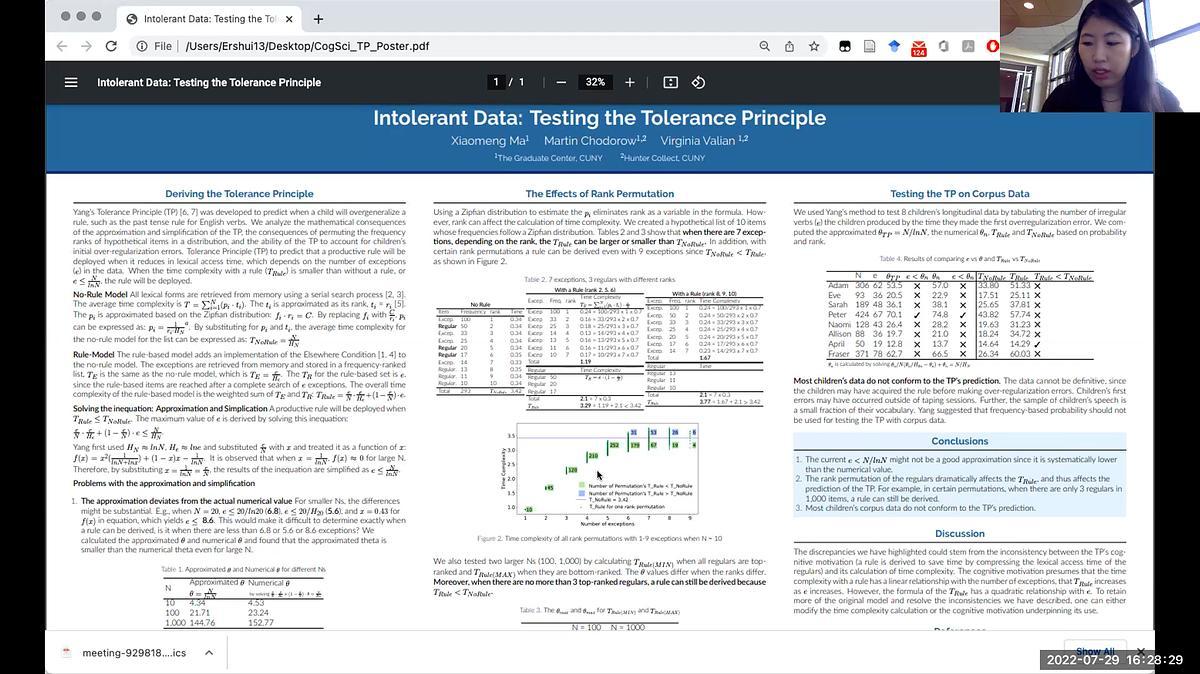Viewport: 1200px width, 674px height.
Task: Click the poster title 'Intolerant Data: Testing the Tolerance Principle'
Action: coord(600,117)
